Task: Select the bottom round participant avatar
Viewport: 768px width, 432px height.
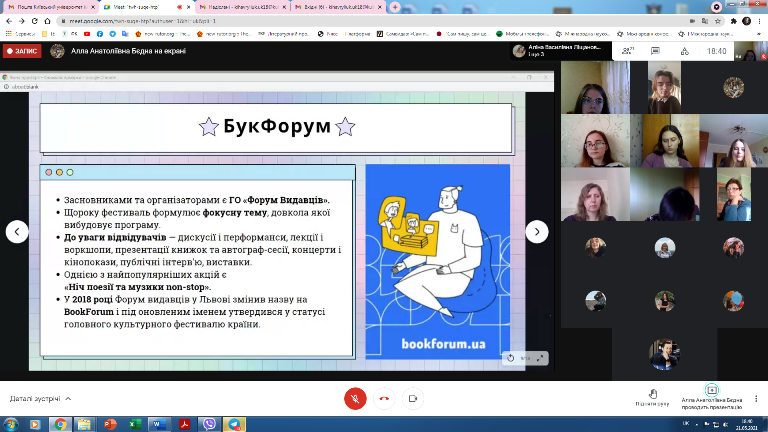Action: coord(664,354)
